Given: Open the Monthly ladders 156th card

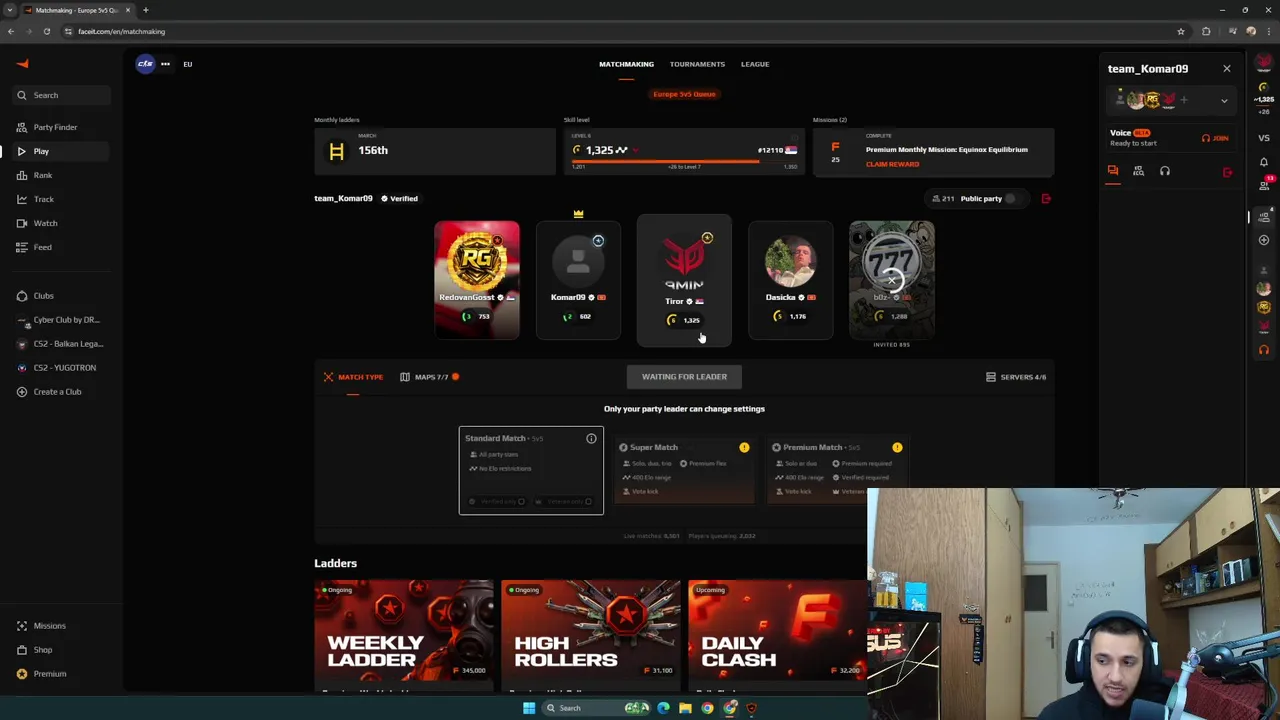Looking at the screenshot, I should coord(434,151).
